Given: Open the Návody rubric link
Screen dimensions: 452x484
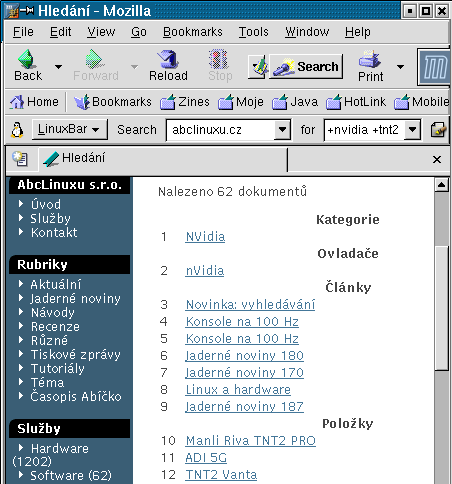Looking at the screenshot, I should pyautogui.click(x=53, y=312).
